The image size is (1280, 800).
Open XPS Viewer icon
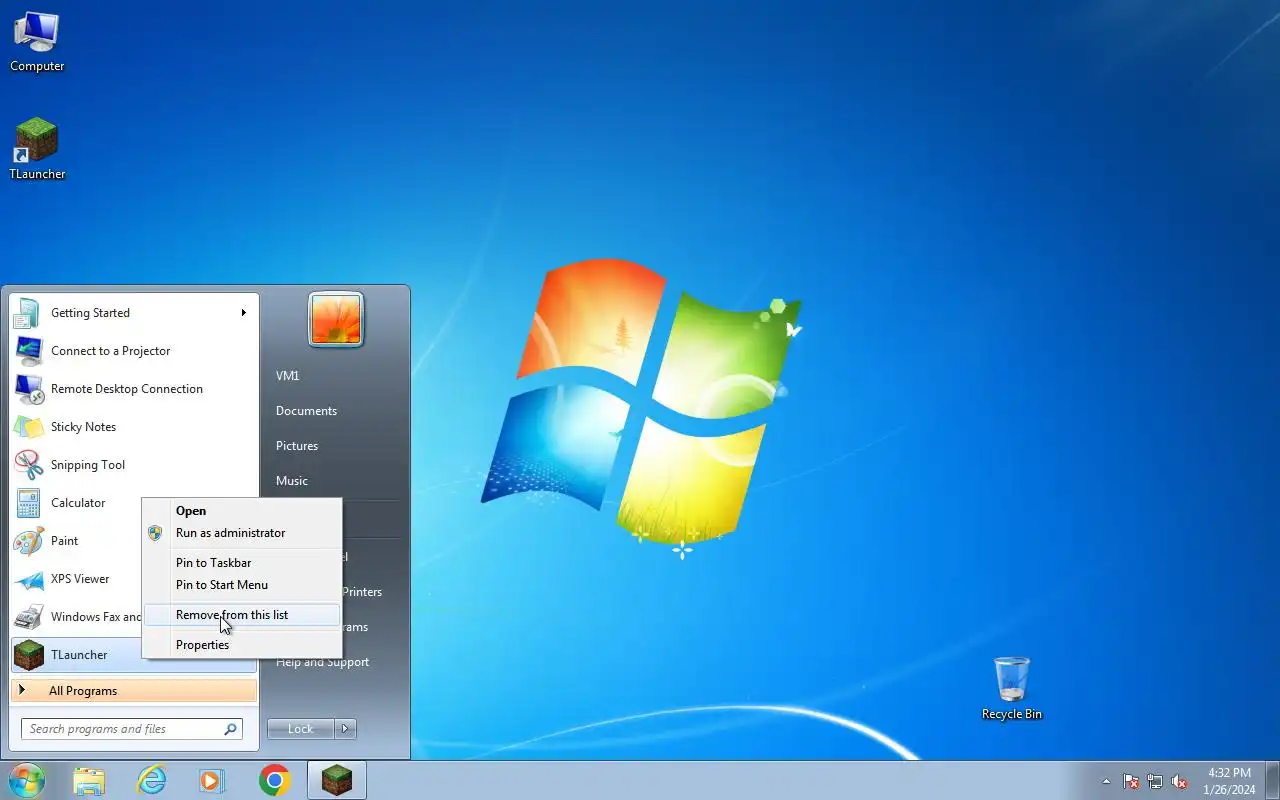28,579
